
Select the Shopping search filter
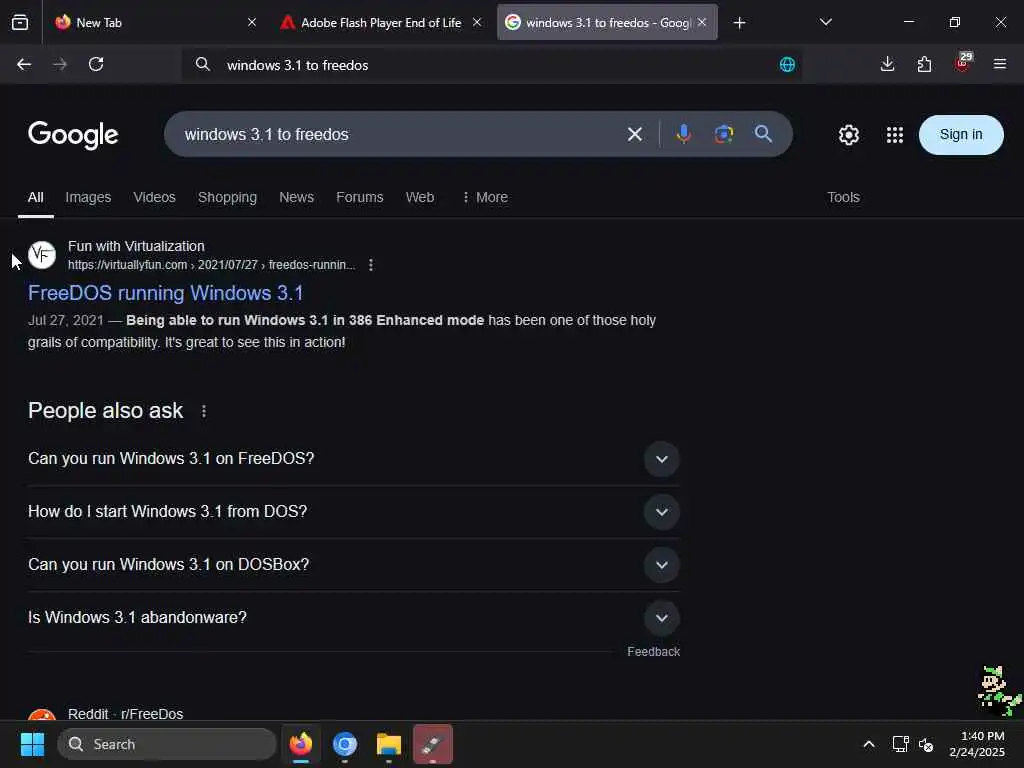pyautogui.click(x=227, y=197)
